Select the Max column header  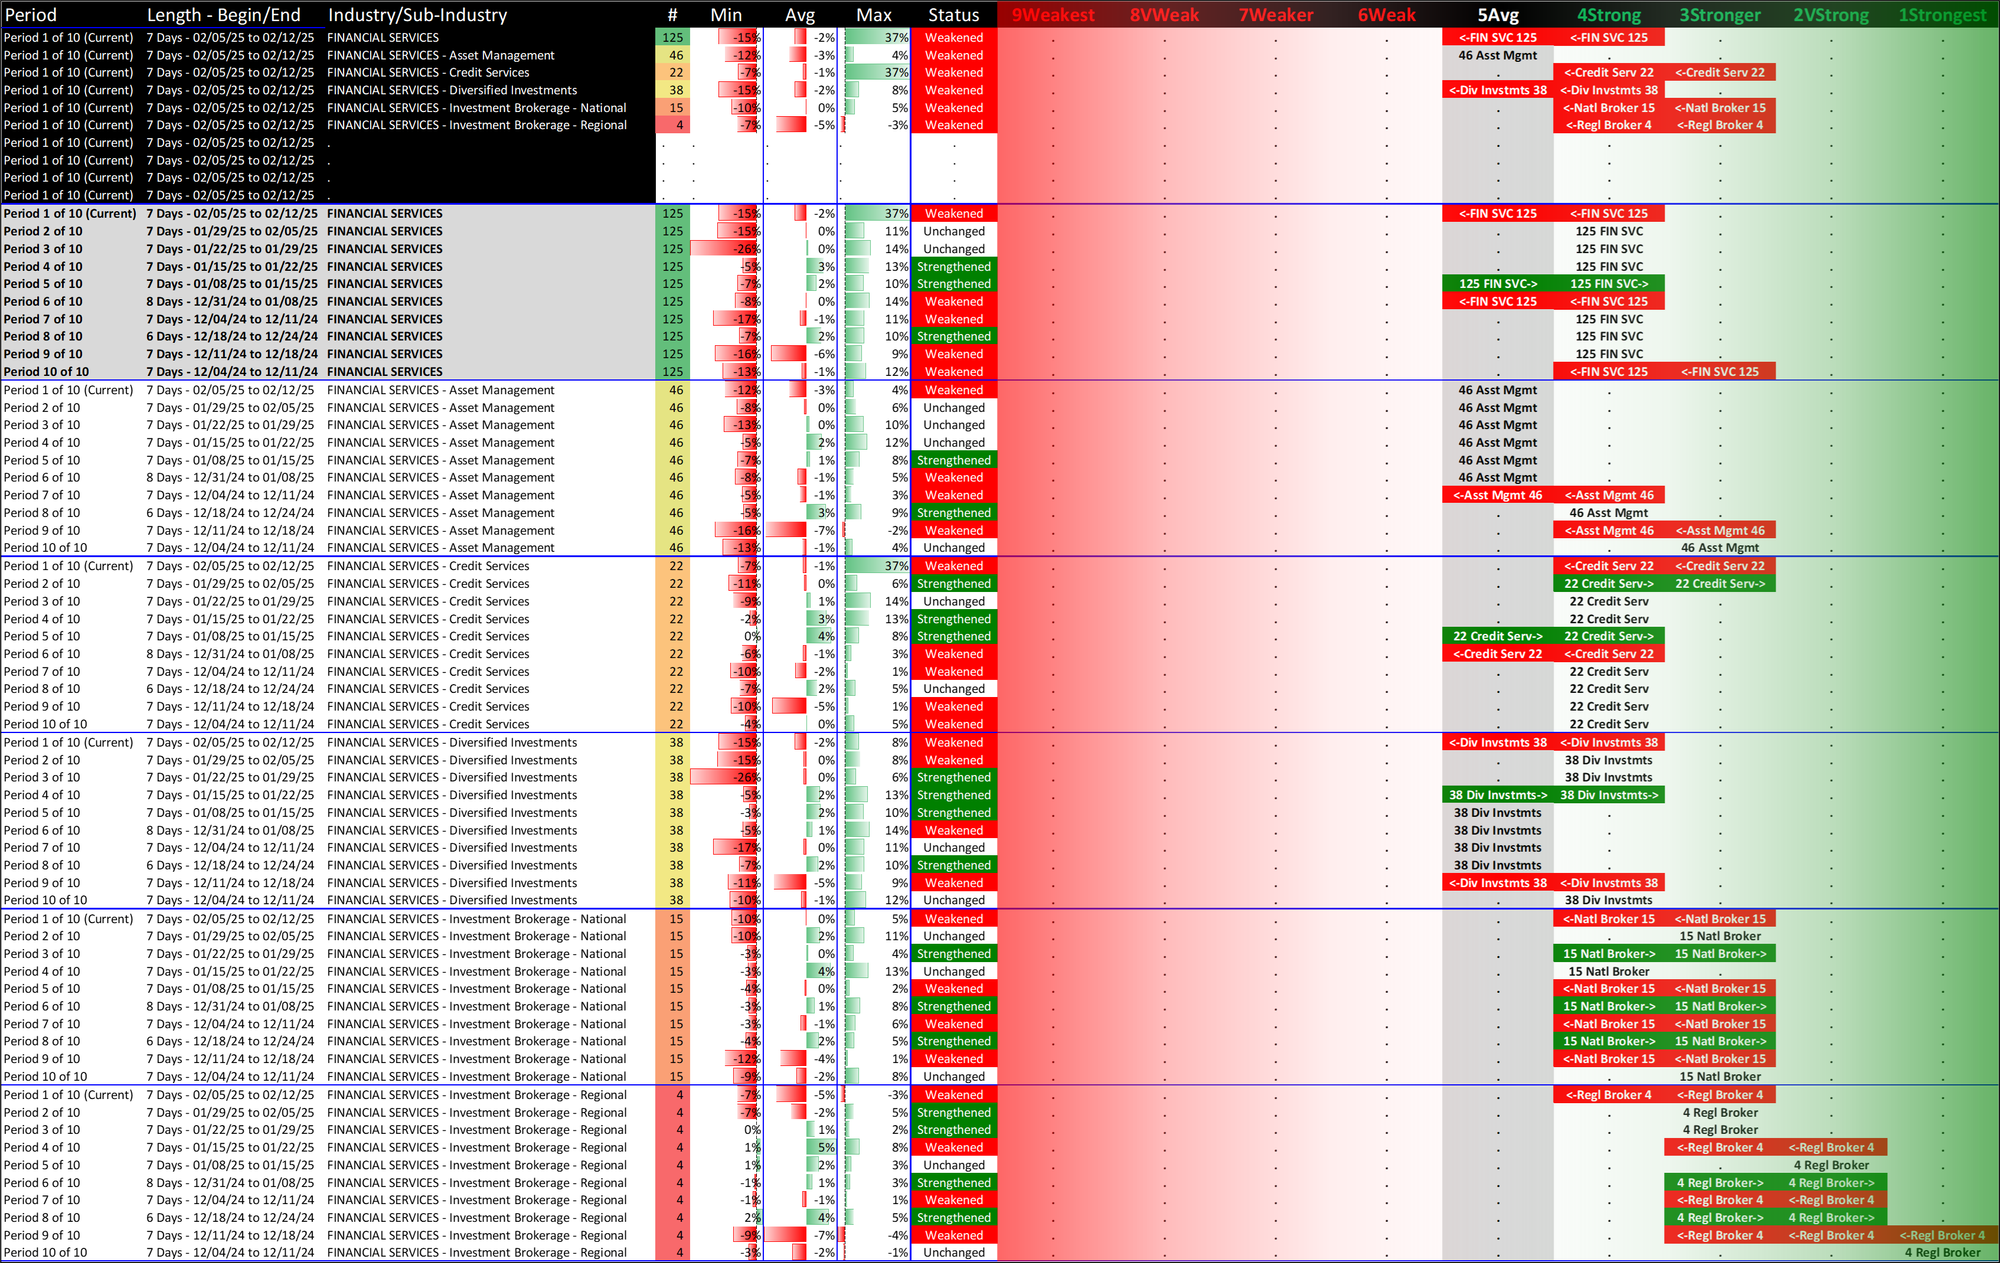(874, 15)
